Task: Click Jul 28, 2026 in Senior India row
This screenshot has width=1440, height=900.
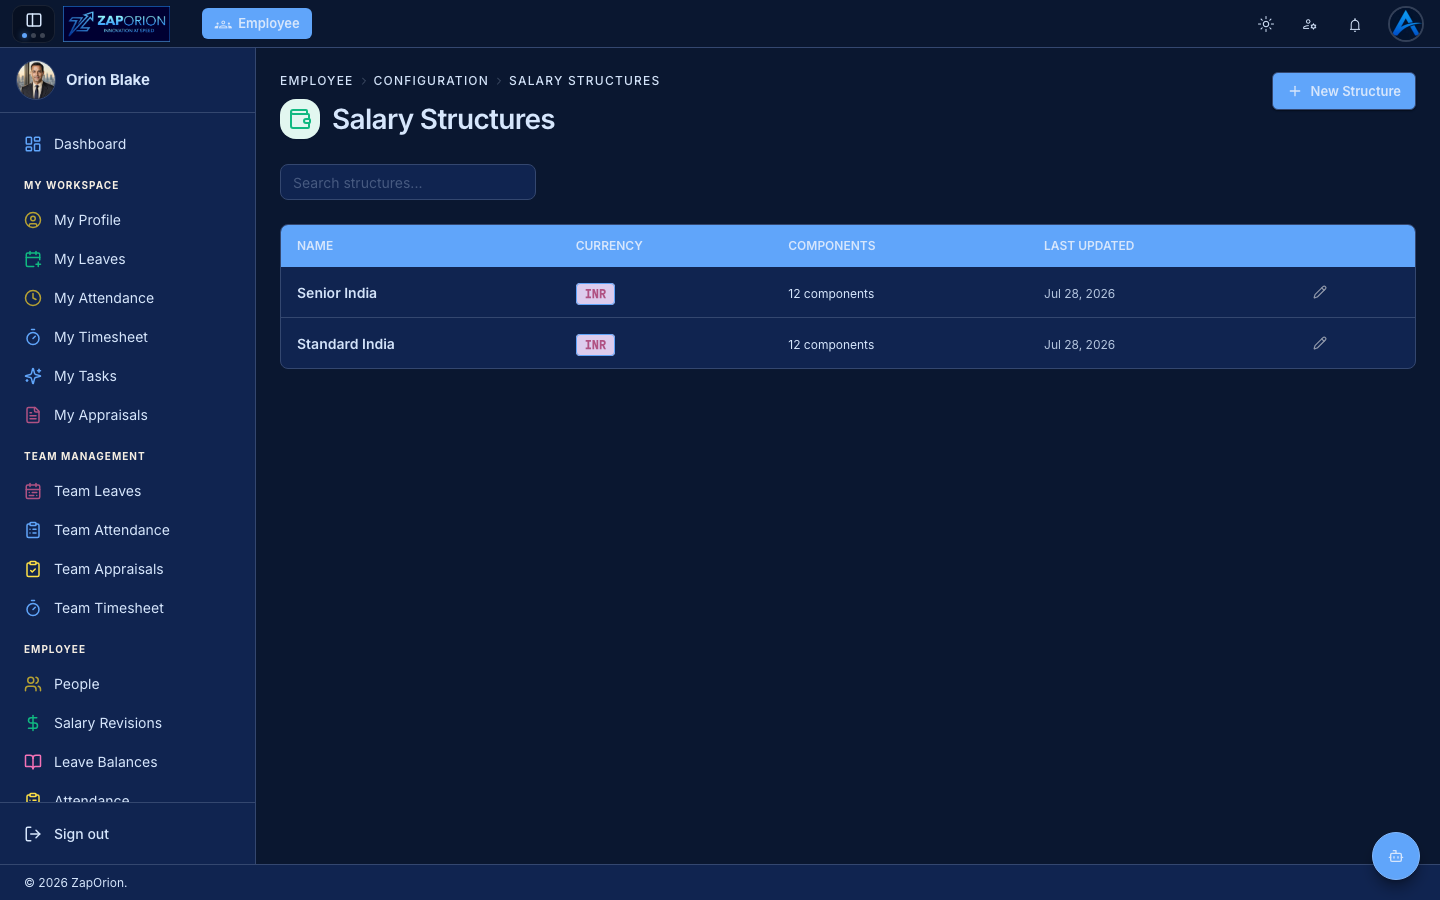Action: click(1079, 294)
